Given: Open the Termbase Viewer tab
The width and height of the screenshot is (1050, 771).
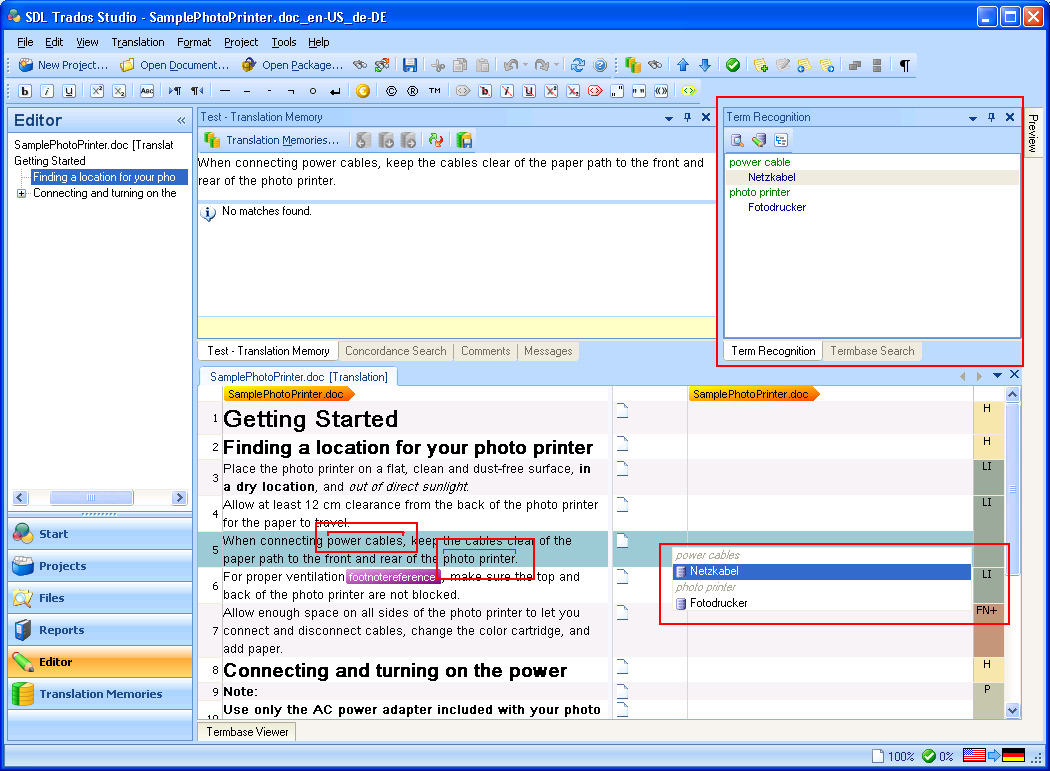Looking at the screenshot, I should [x=247, y=732].
